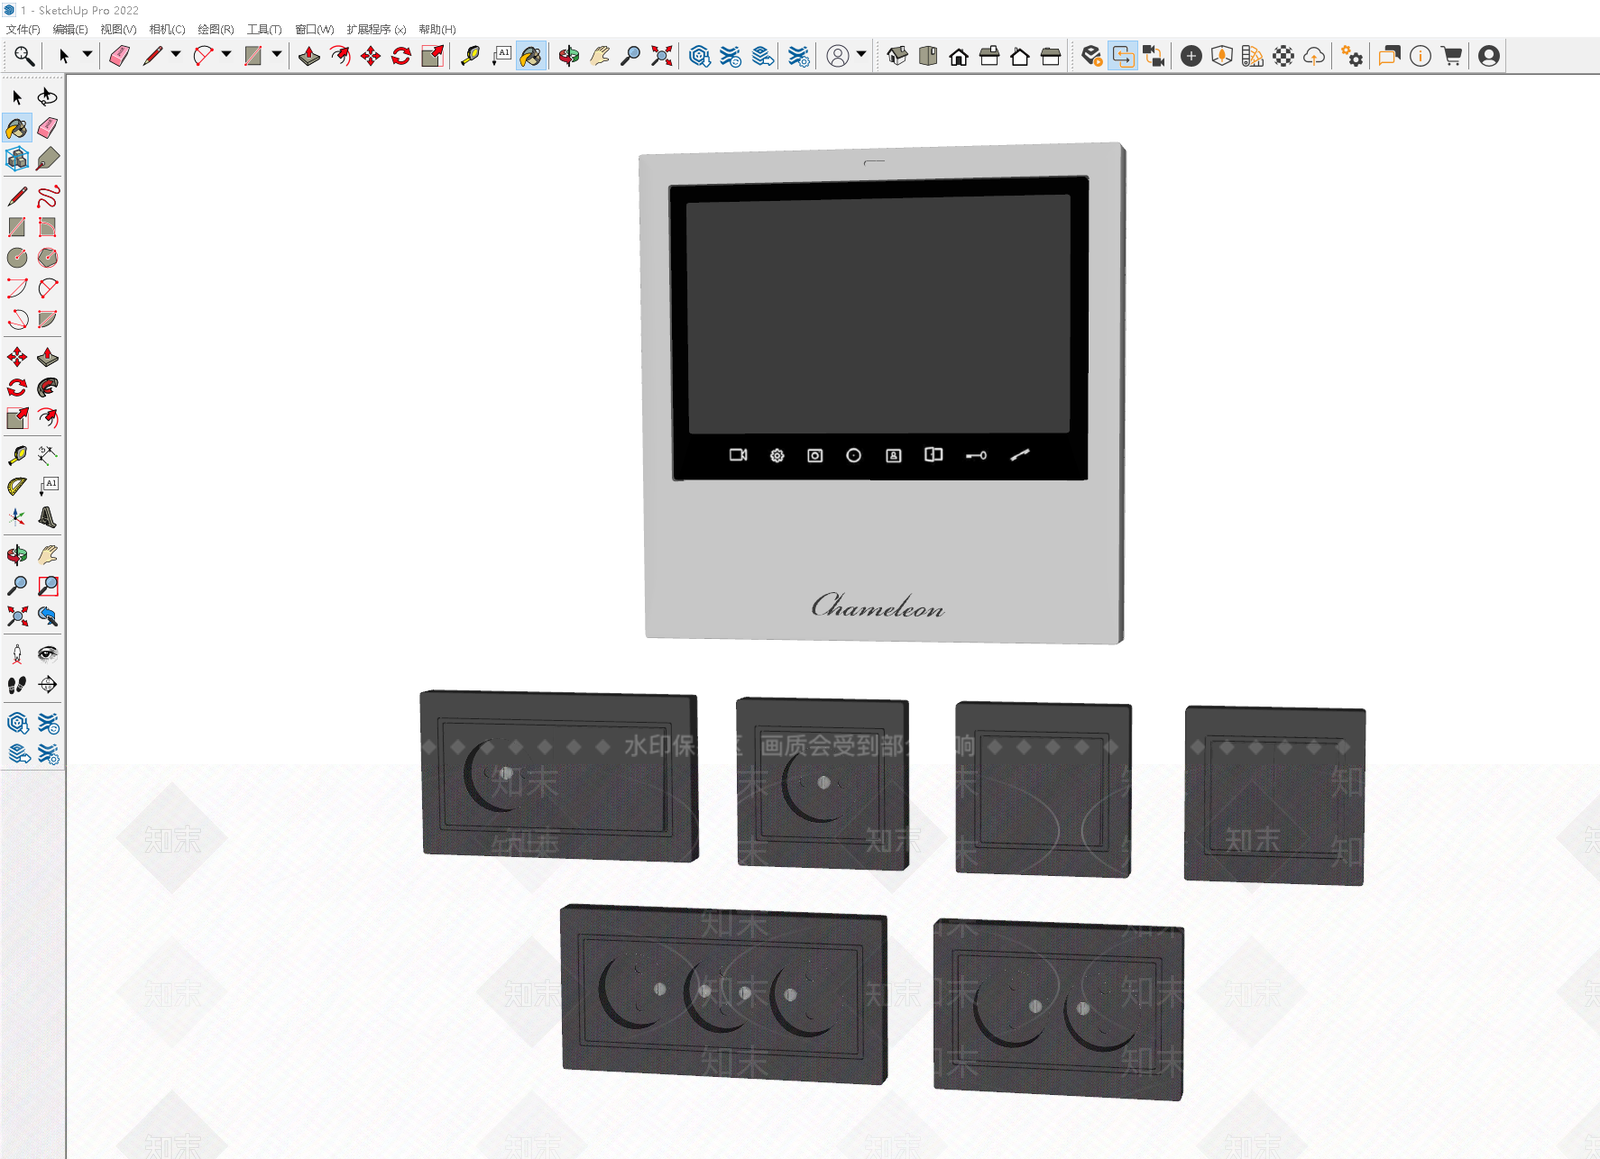Click the info circle icon
This screenshot has width=1600, height=1159.
[1420, 56]
